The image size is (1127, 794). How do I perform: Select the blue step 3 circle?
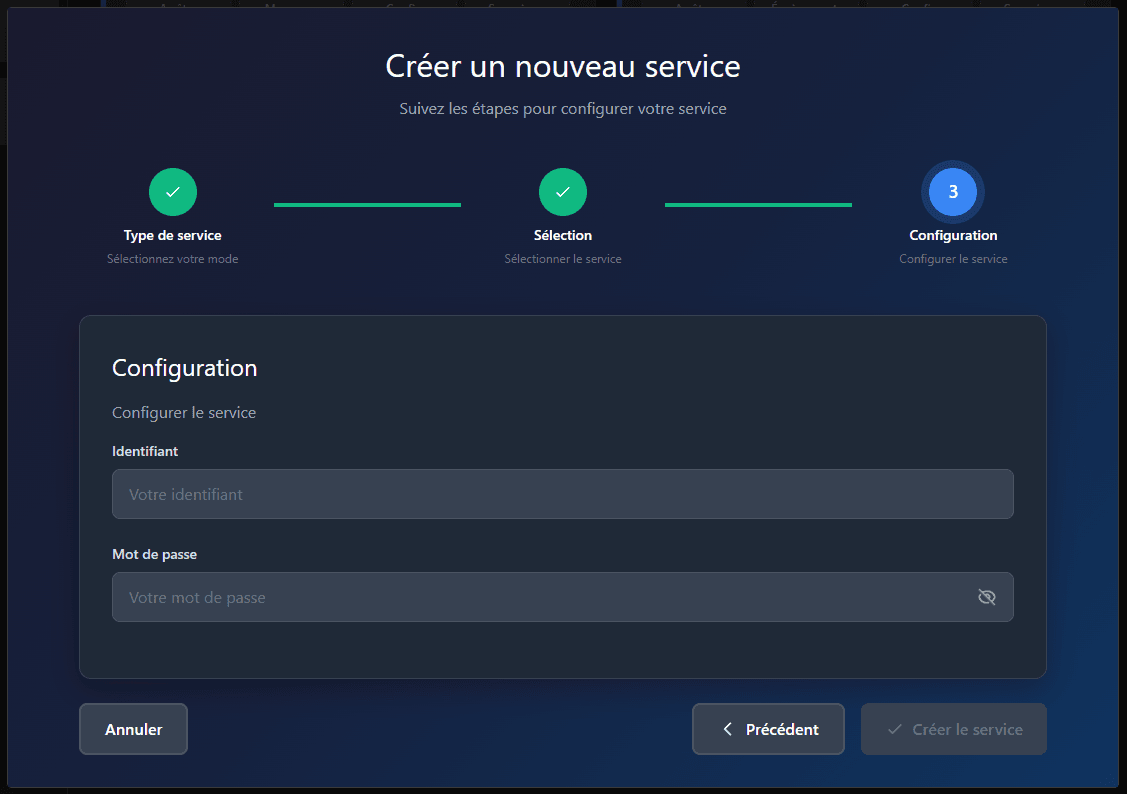click(x=953, y=192)
